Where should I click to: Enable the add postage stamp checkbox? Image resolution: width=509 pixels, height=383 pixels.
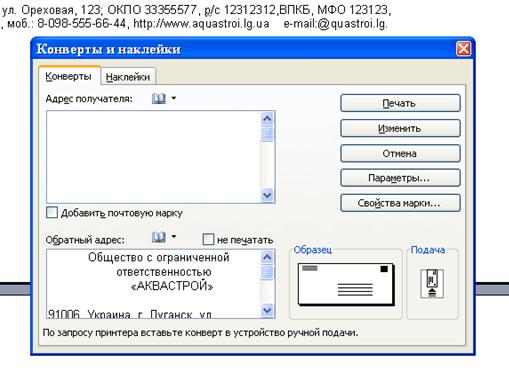click(52, 212)
